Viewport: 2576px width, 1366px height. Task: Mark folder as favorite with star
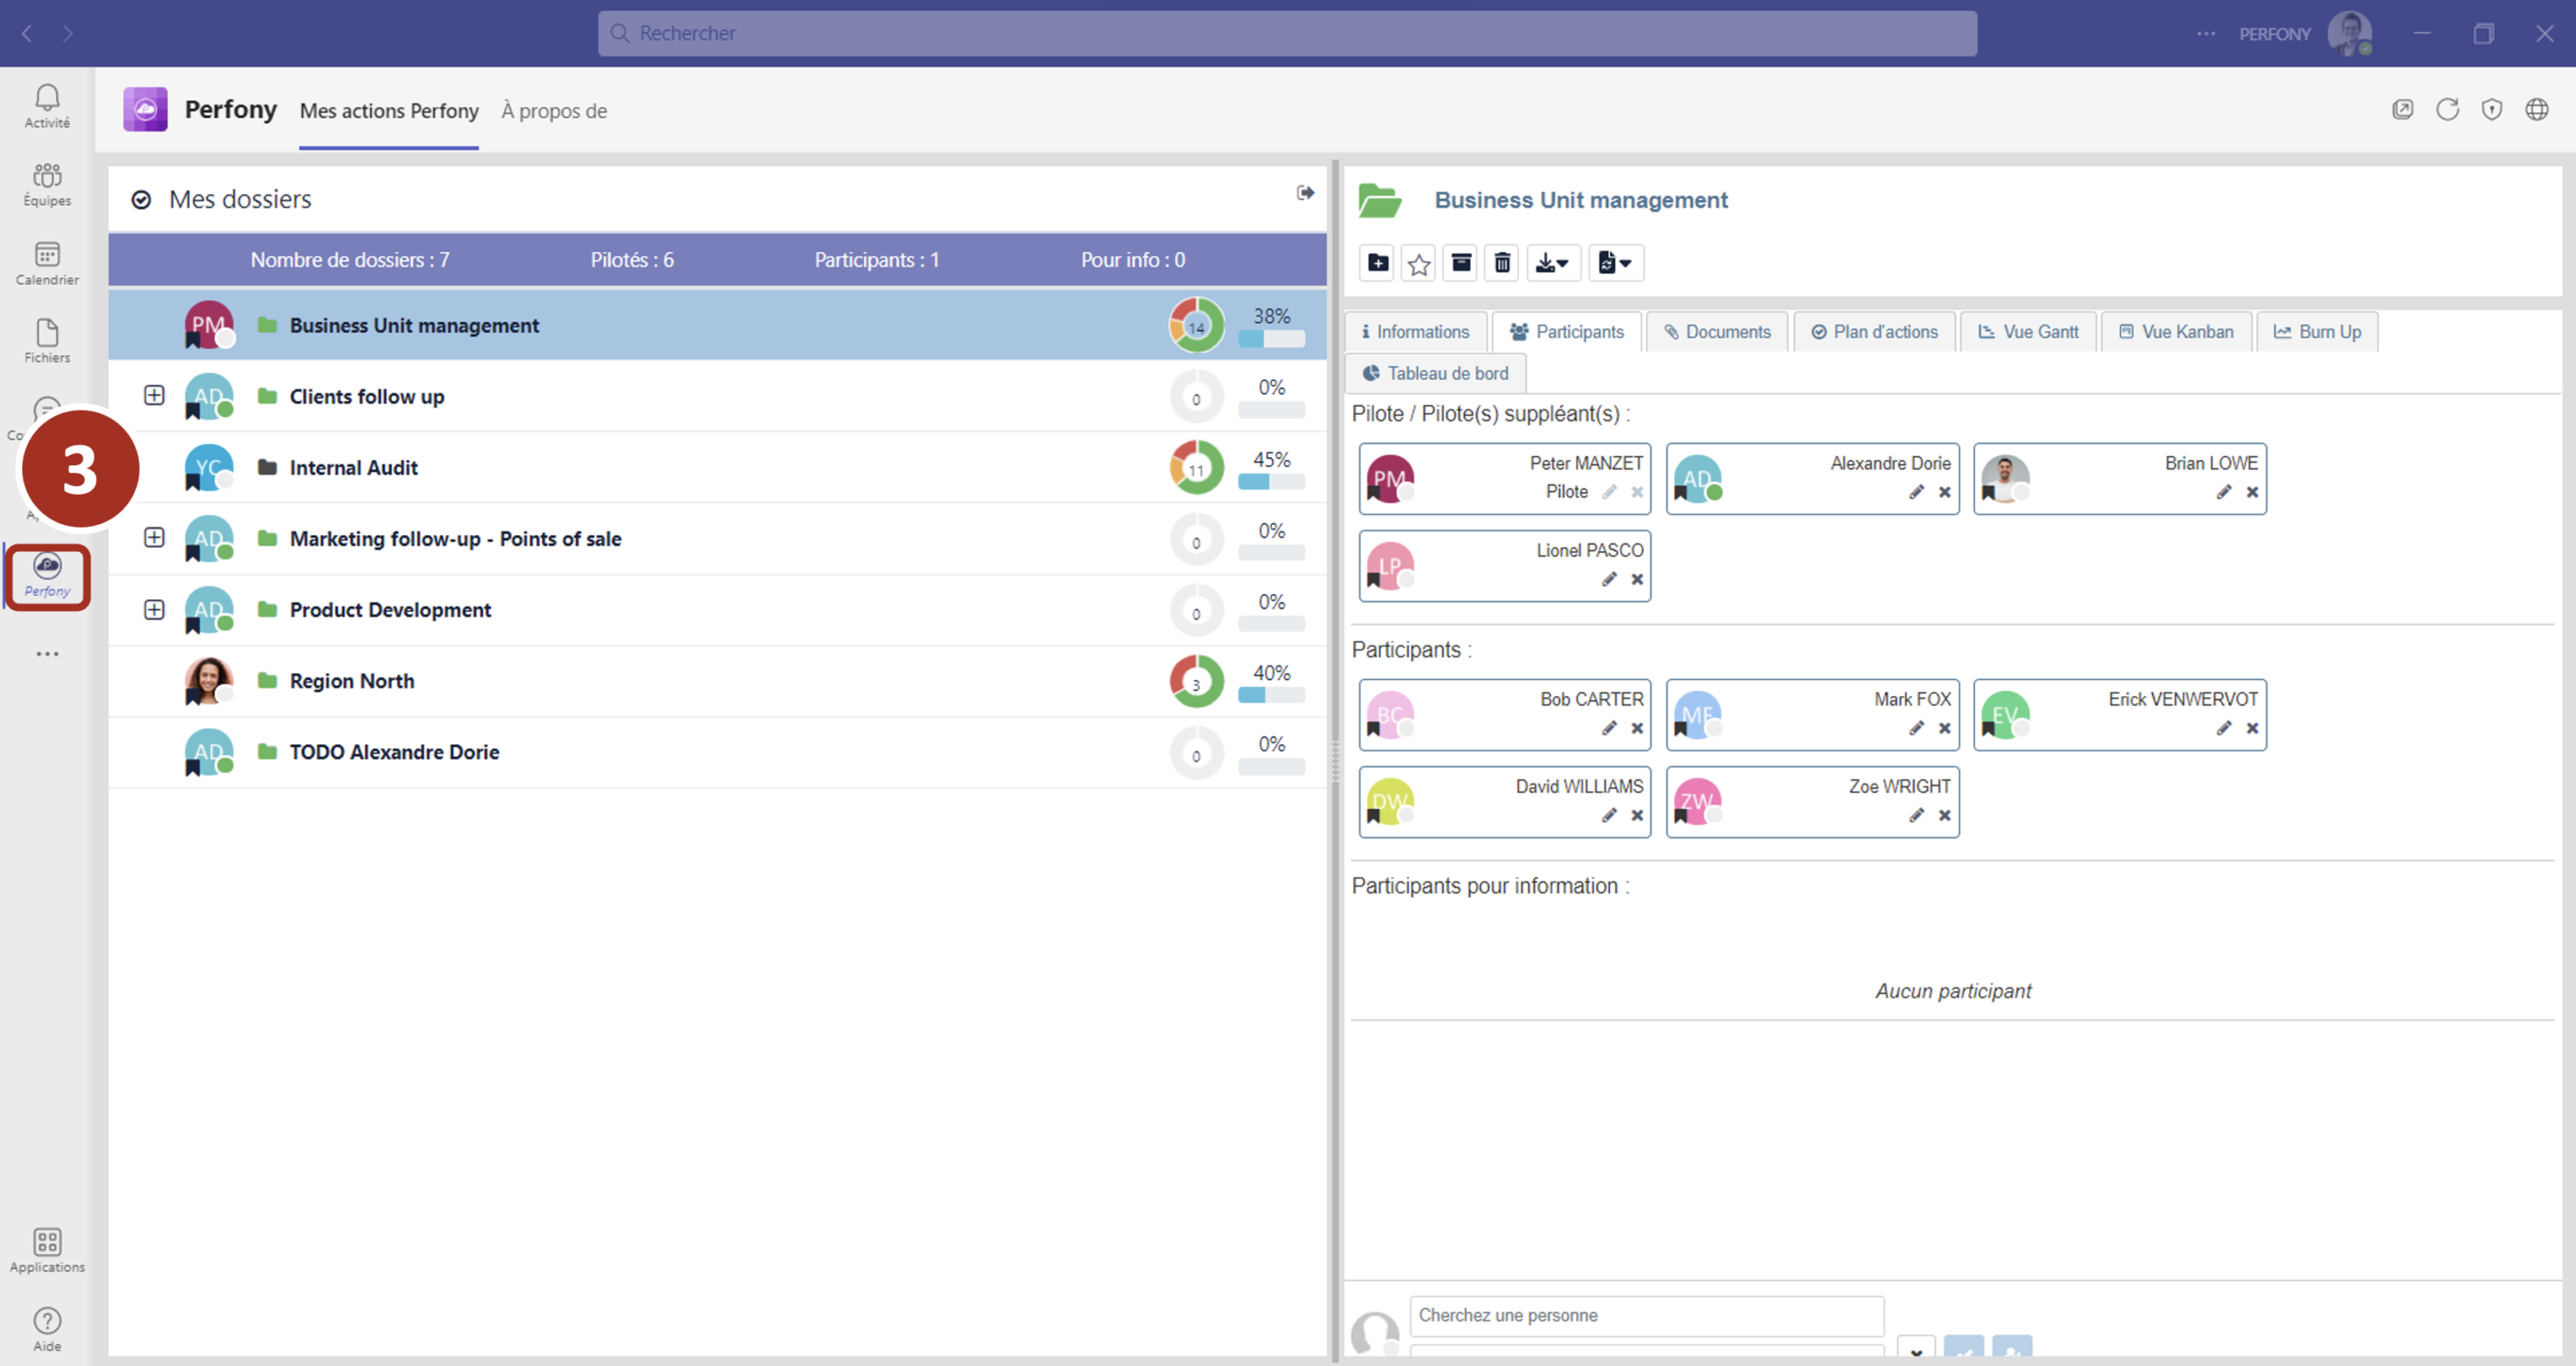1418,264
